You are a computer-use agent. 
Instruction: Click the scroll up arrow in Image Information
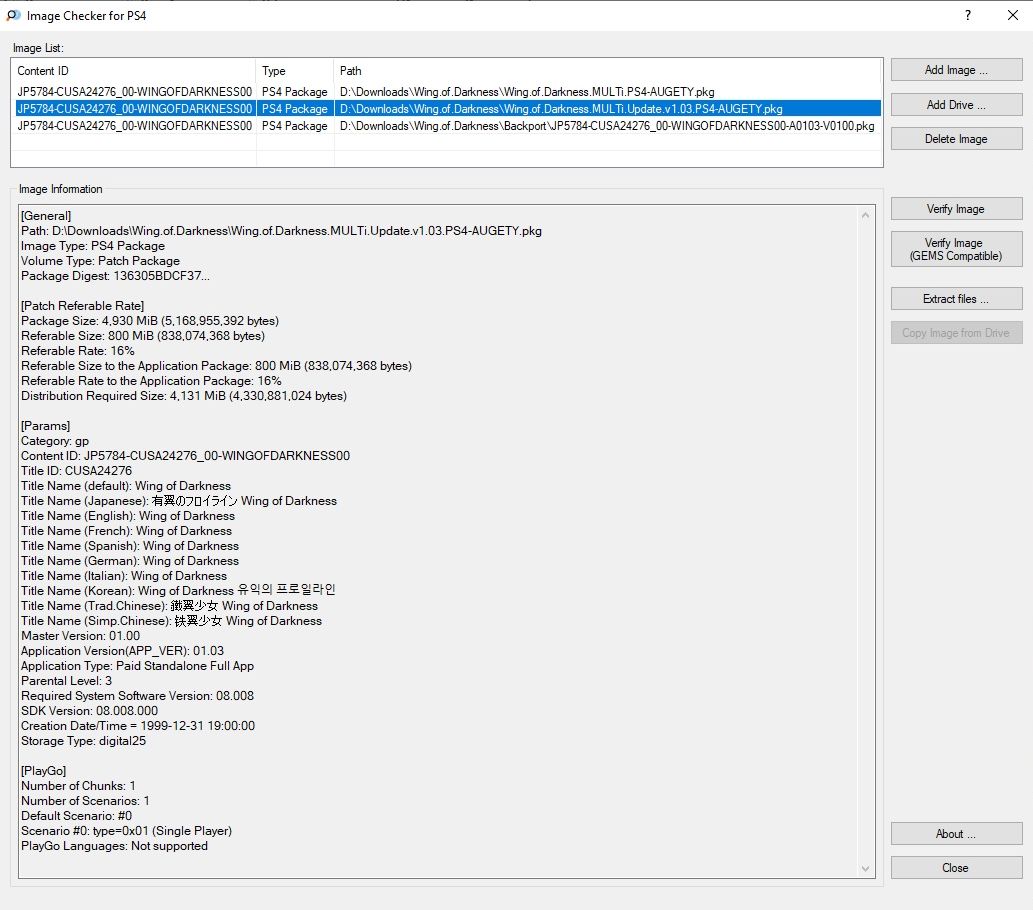click(866, 215)
